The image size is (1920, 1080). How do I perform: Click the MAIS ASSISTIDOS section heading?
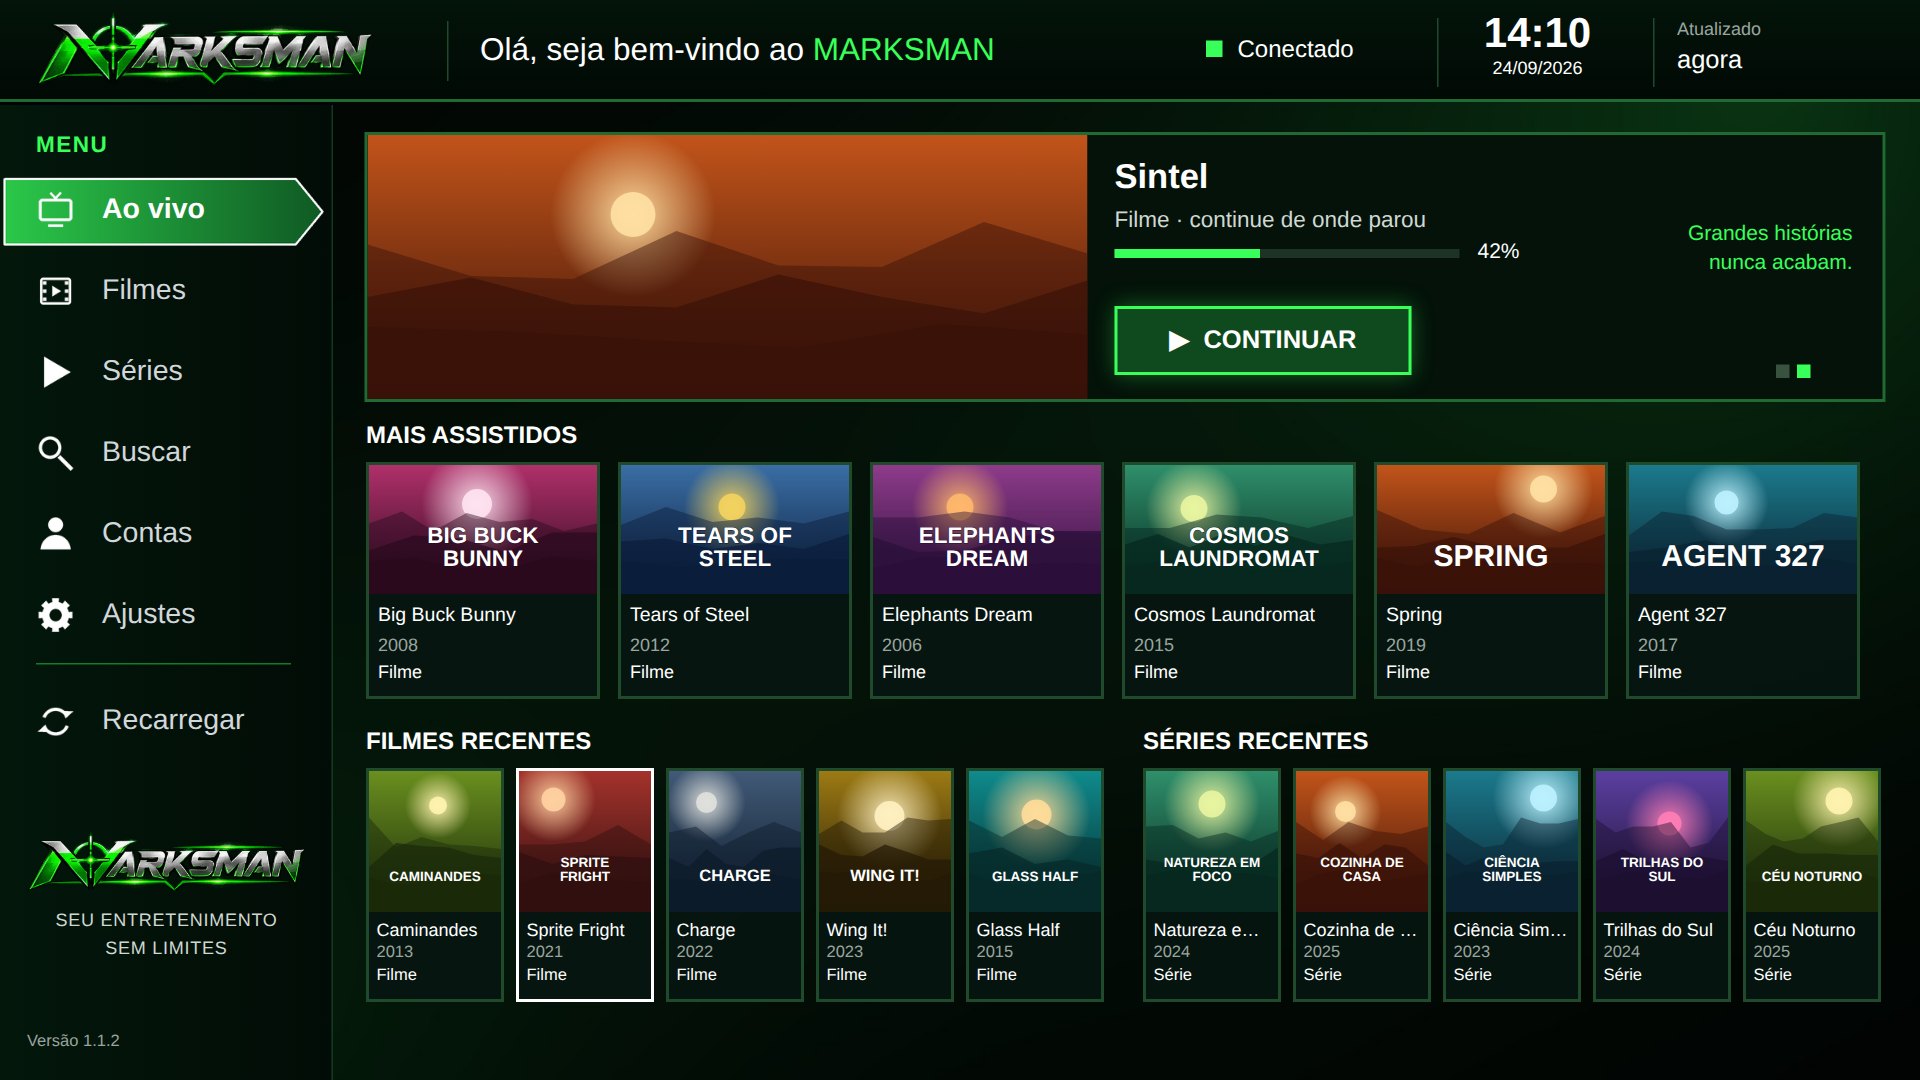pyautogui.click(x=471, y=435)
